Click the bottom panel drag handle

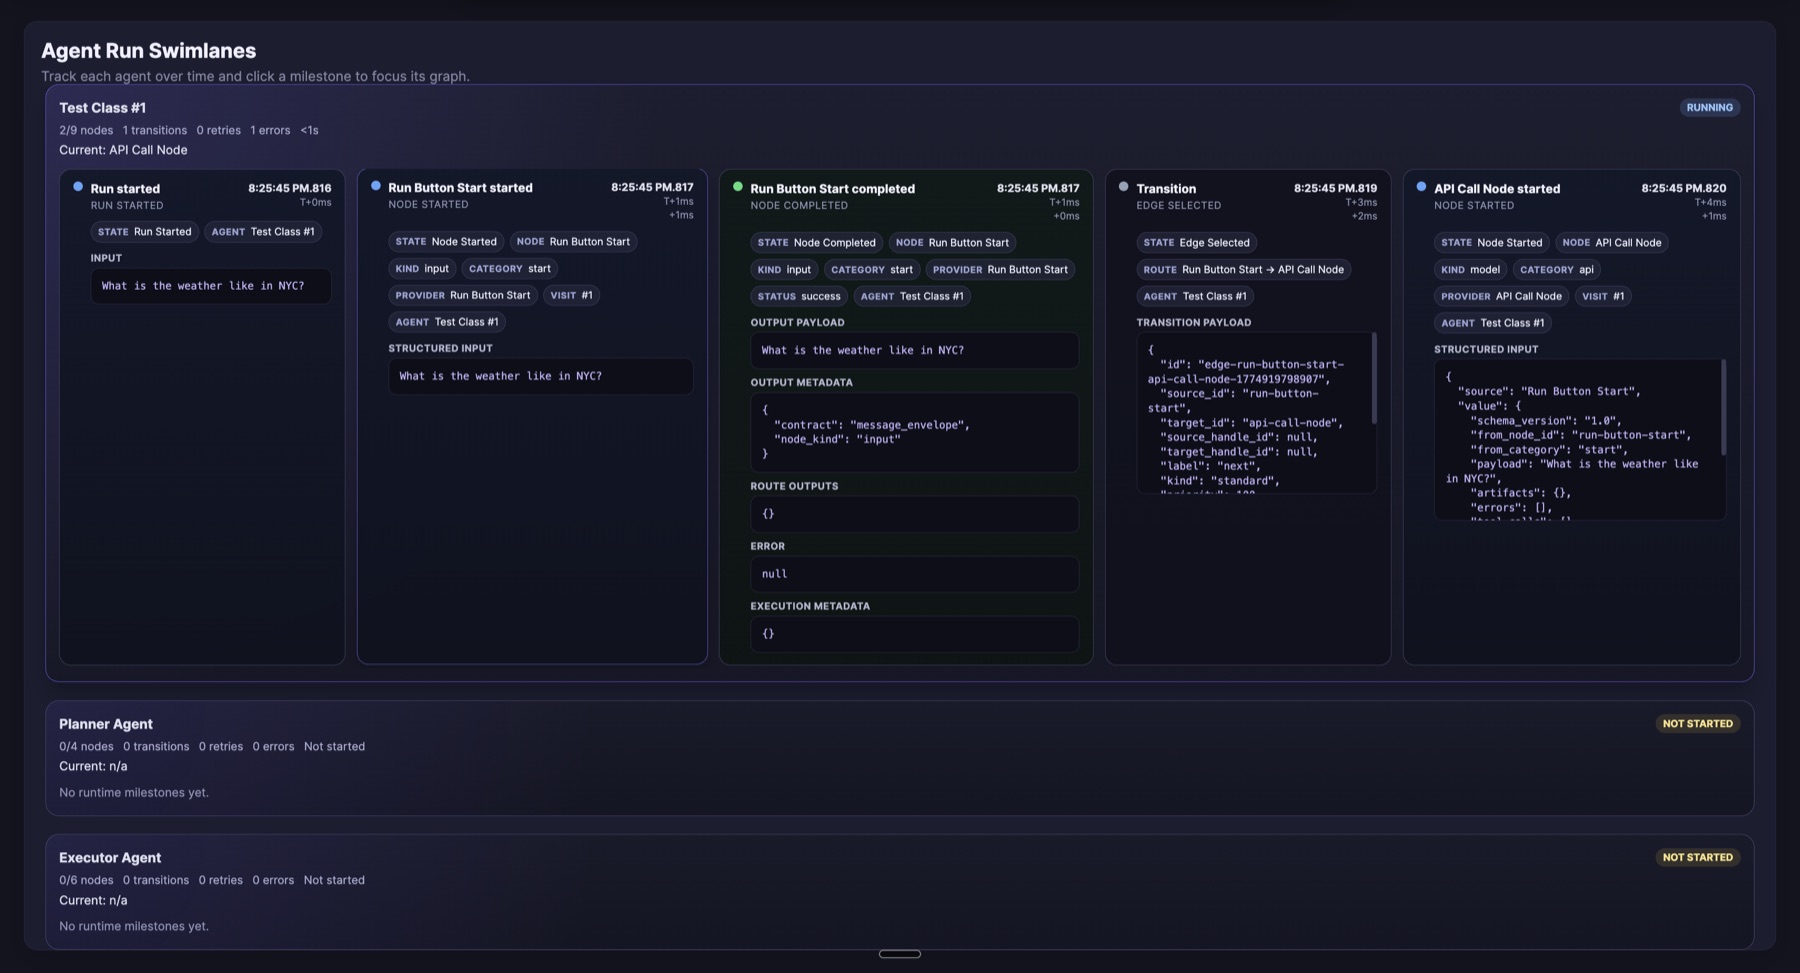(x=900, y=954)
